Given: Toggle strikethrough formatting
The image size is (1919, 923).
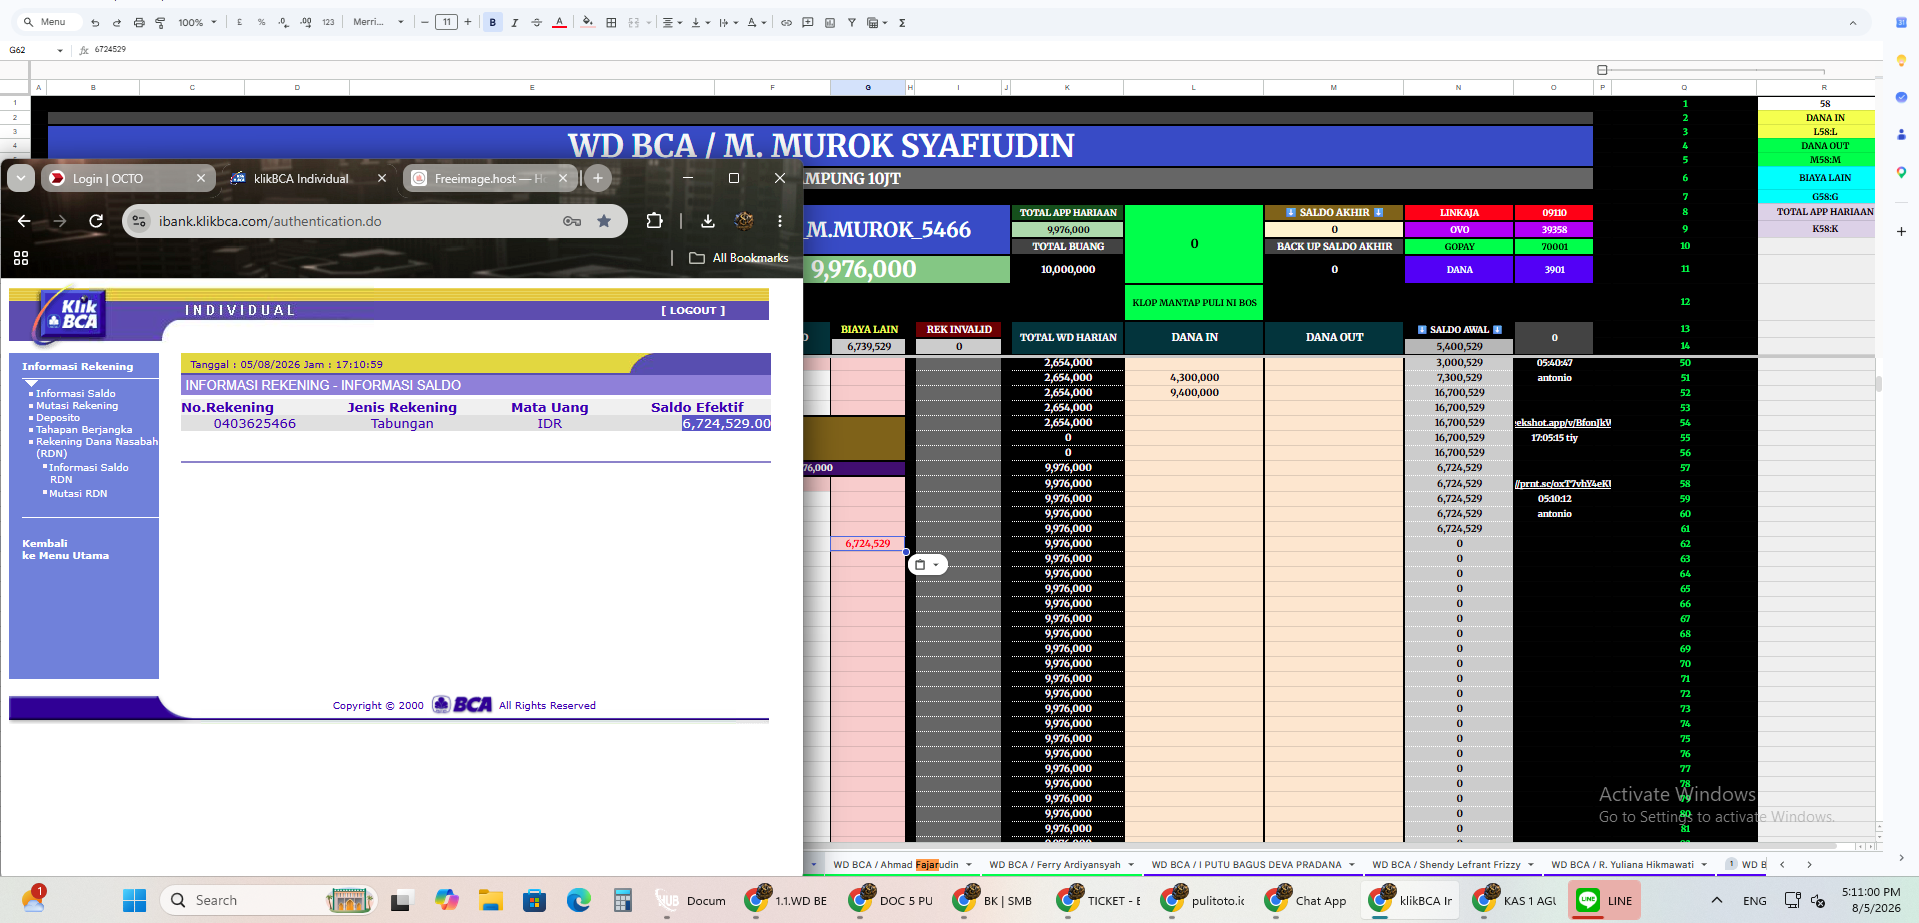Looking at the screenshot, I should 537,22.
